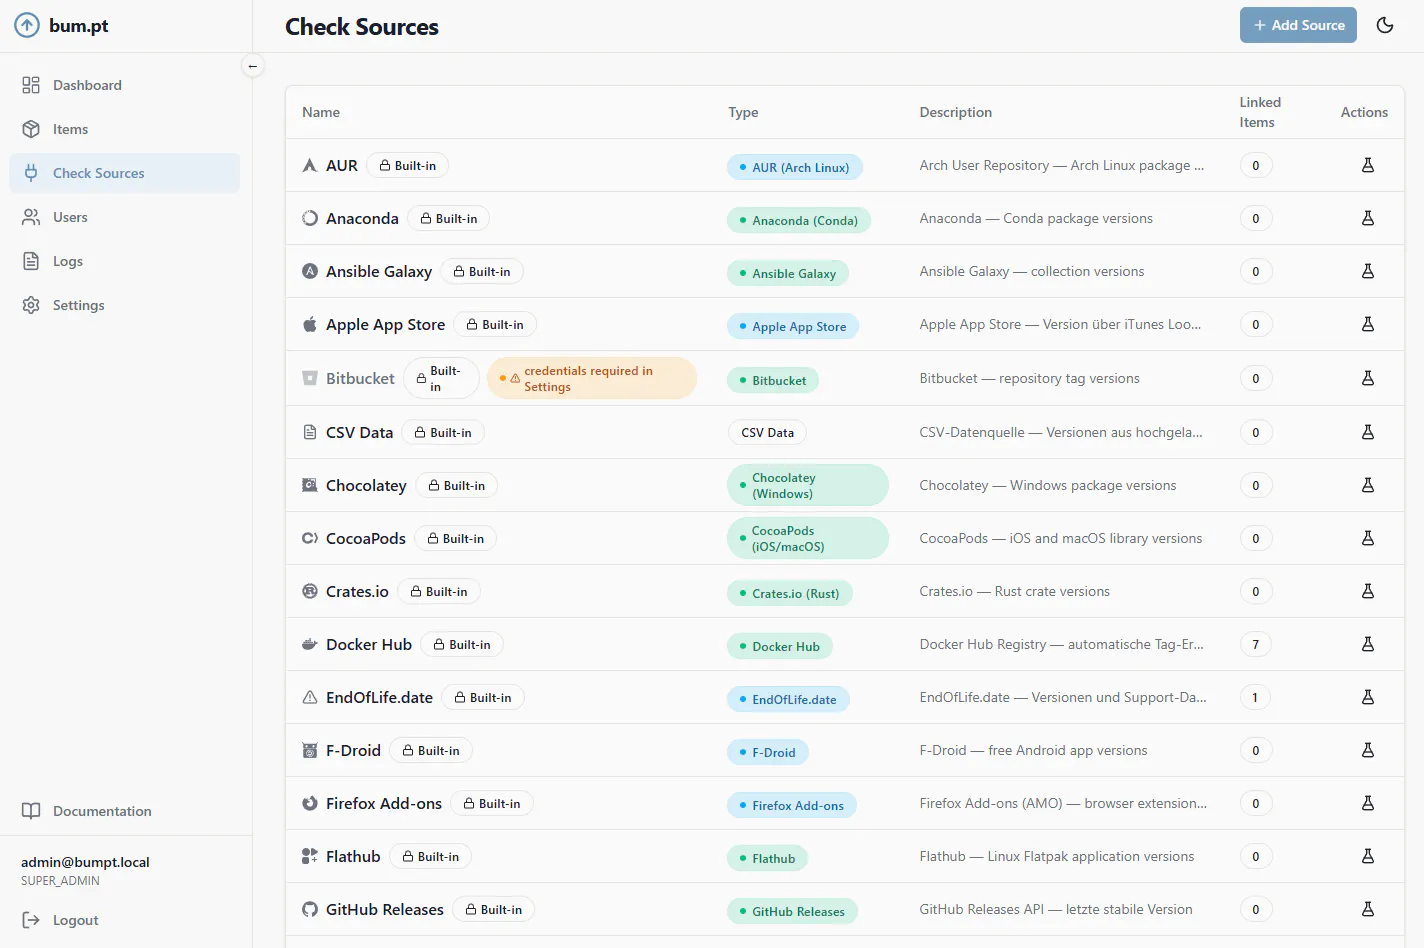
Task: Test the EndOfLife.date source
Action: (1367, 697)
